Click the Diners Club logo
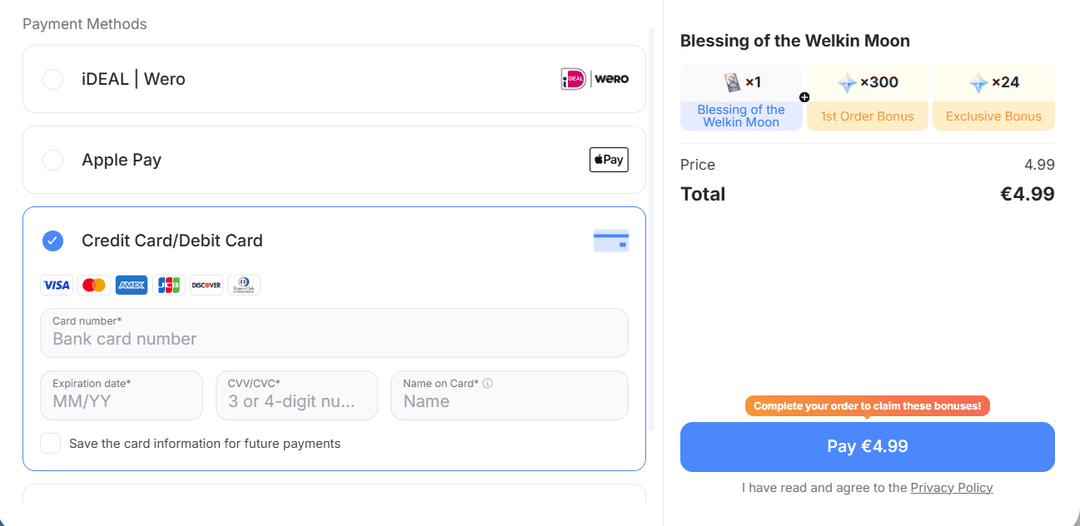This screenshot has height=526, width=1080. click(x=244, y=285)
